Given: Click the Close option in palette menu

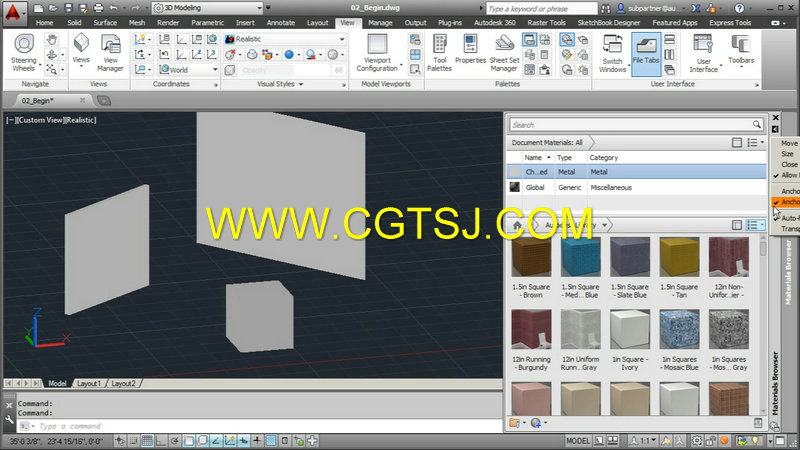Looking at the screenshot, I should [x=789, y=164].
